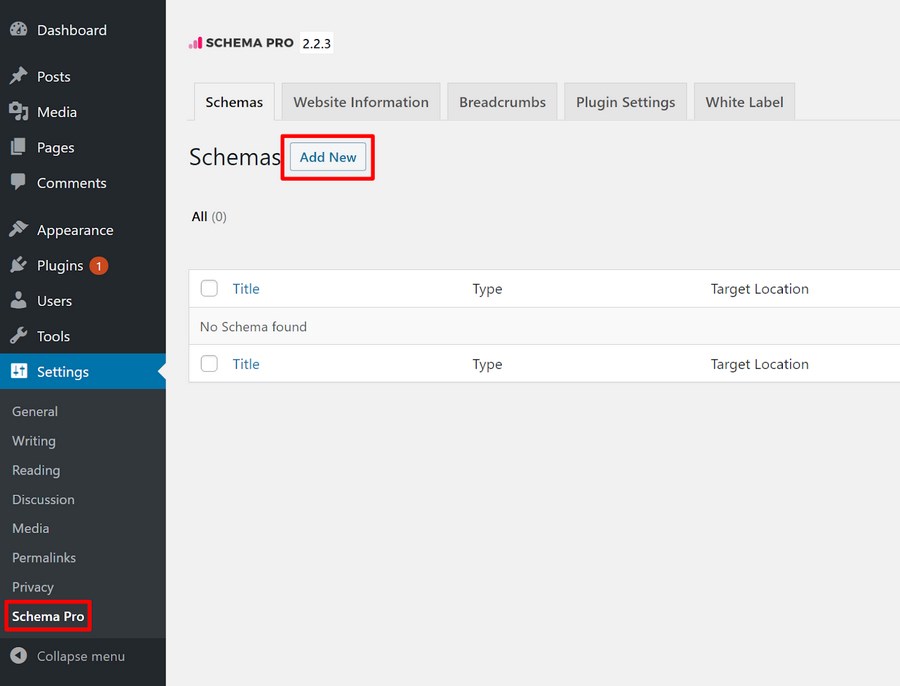The image size is (900, 686).
Task: Click the Posts pushpin icon
Action: (18, 76)
